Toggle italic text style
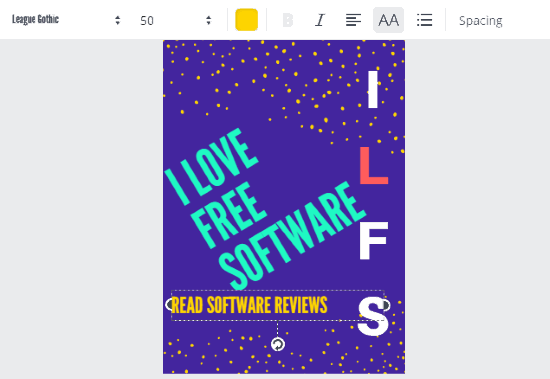The image size is (550, 379). pyautogui.click(x=320, y=20)
